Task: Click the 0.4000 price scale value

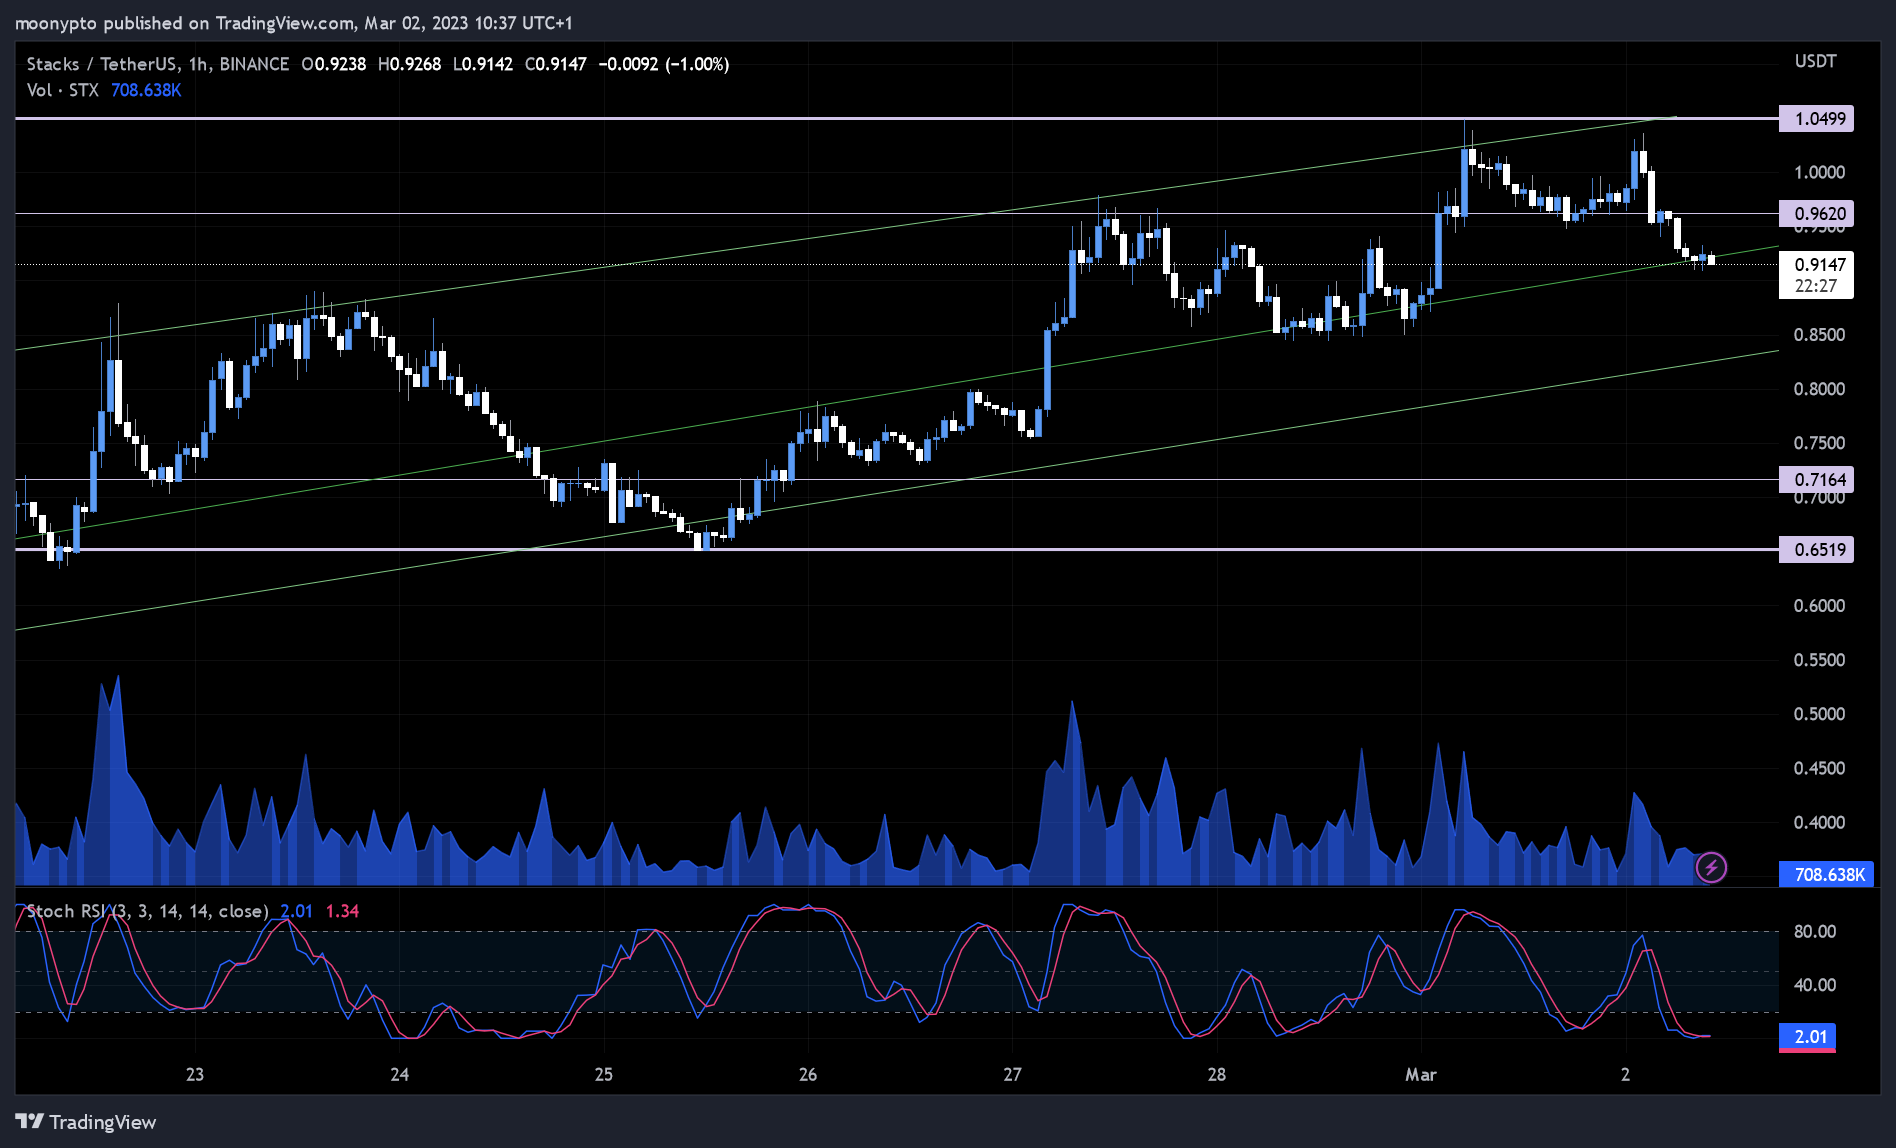Action: tap(1819, 822)
